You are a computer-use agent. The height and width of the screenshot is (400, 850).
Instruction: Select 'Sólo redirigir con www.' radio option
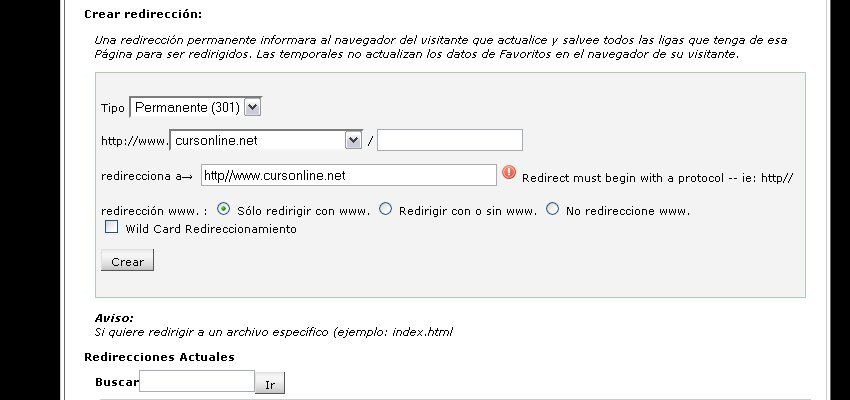(223, 209)
